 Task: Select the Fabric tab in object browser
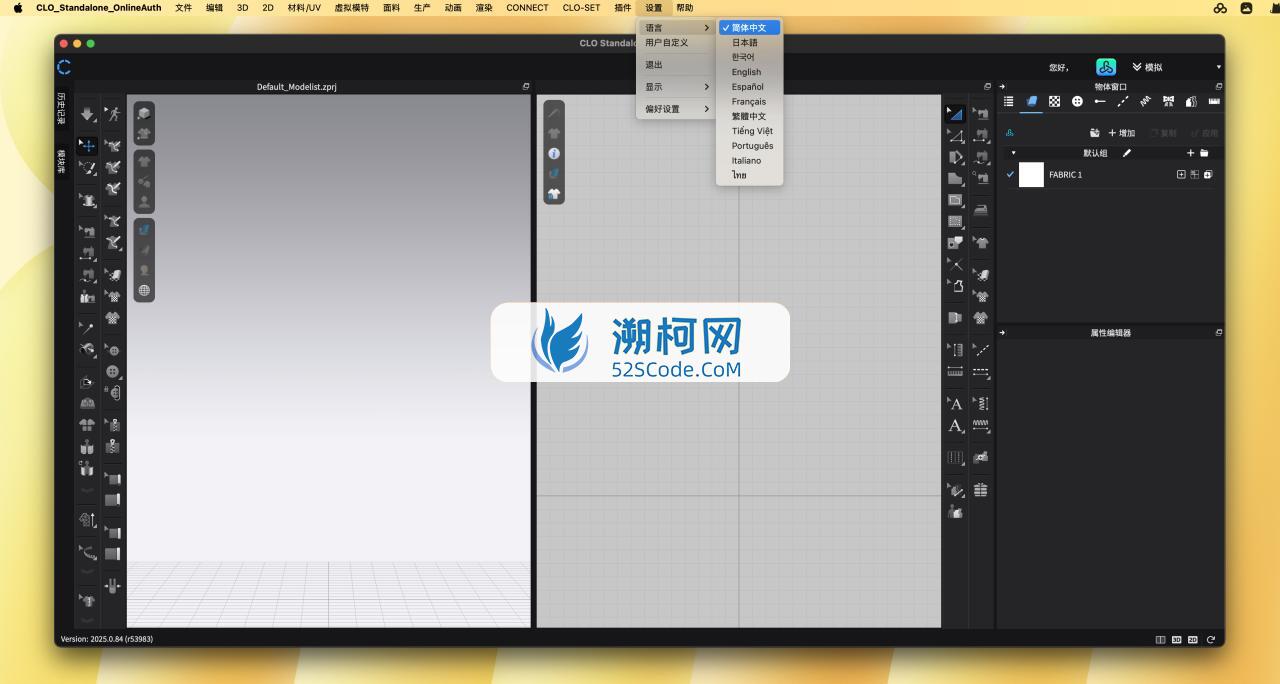[x=1031, y=101]
